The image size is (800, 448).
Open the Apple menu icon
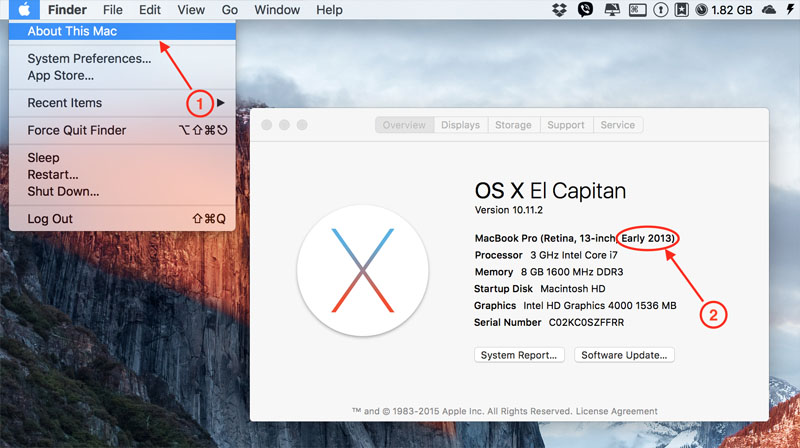24,10
